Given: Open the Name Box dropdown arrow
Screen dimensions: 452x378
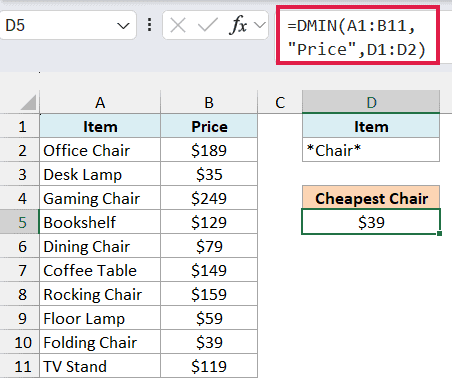Looking at the screenshot, I should 123,26.
